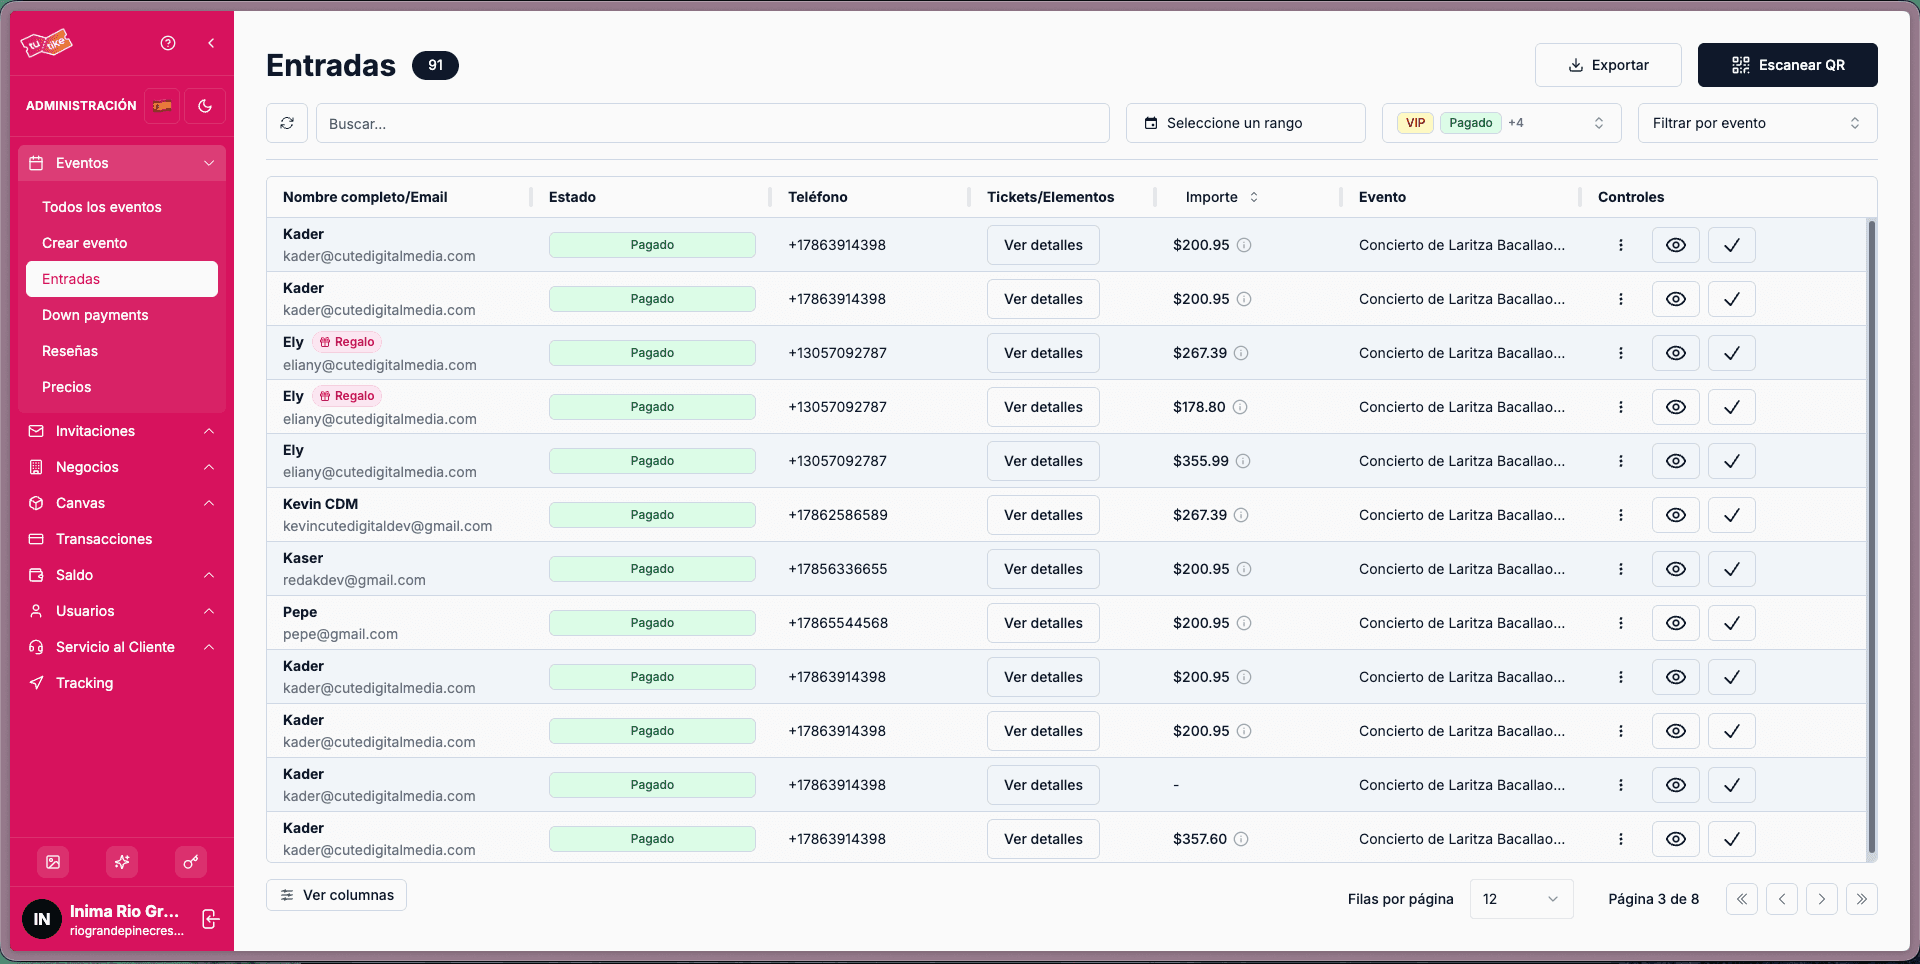Image resolution: width=1920 pixels, height=964 pixels.
Task: View Pepe's entry with the eye icon
Action: tap(1676, 623)
